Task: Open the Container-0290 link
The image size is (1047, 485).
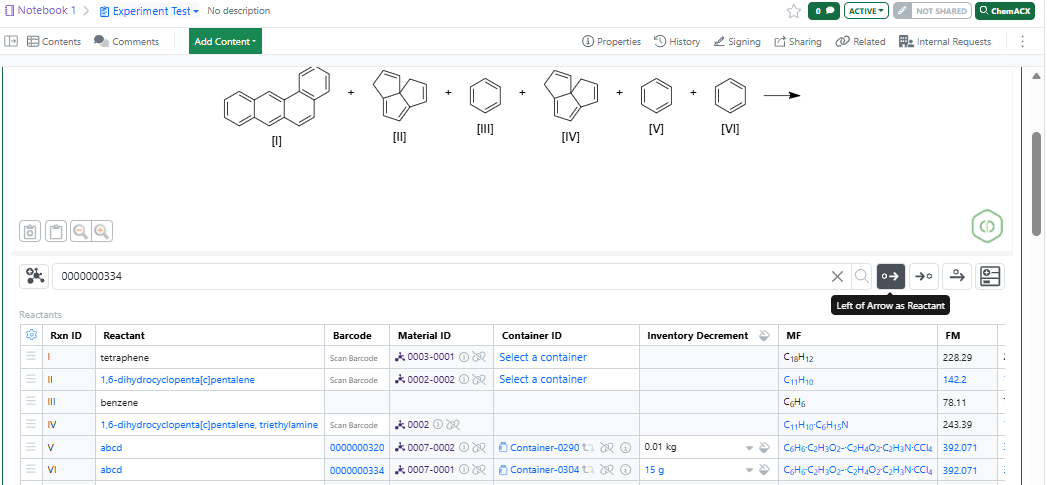Action: (x=544, y=448)
